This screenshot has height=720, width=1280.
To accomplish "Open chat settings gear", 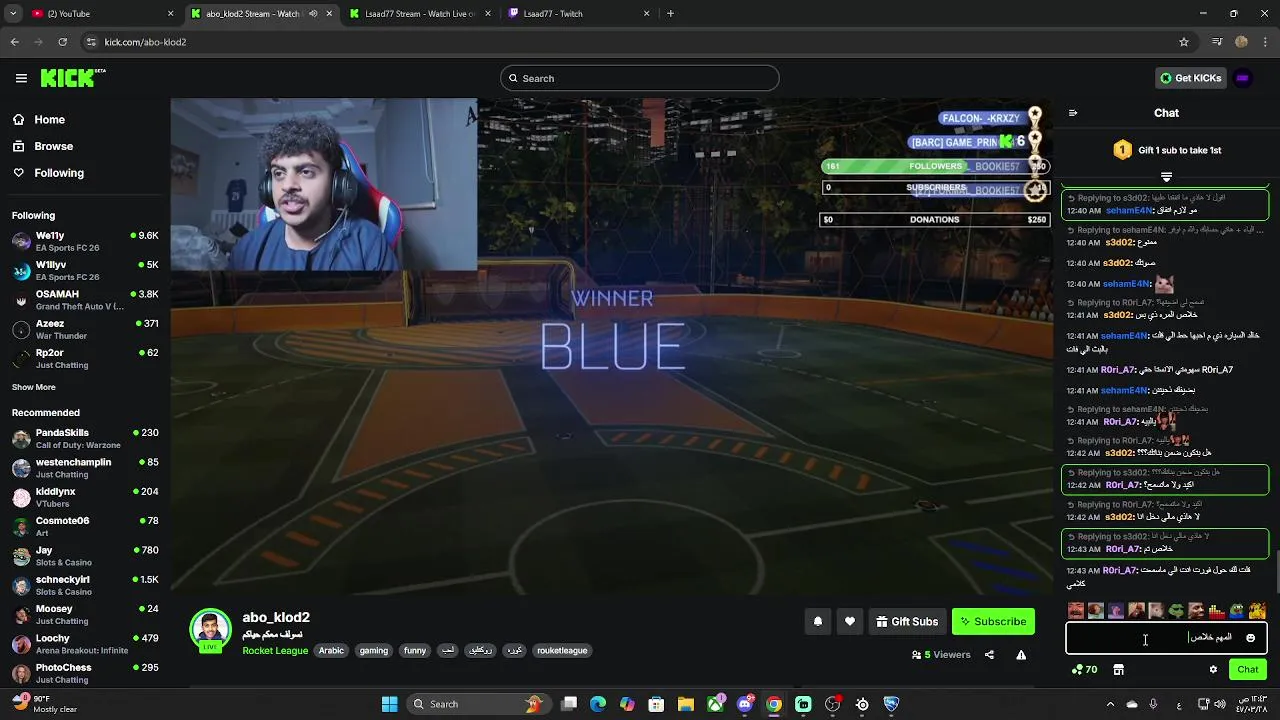I will 1213,670.
